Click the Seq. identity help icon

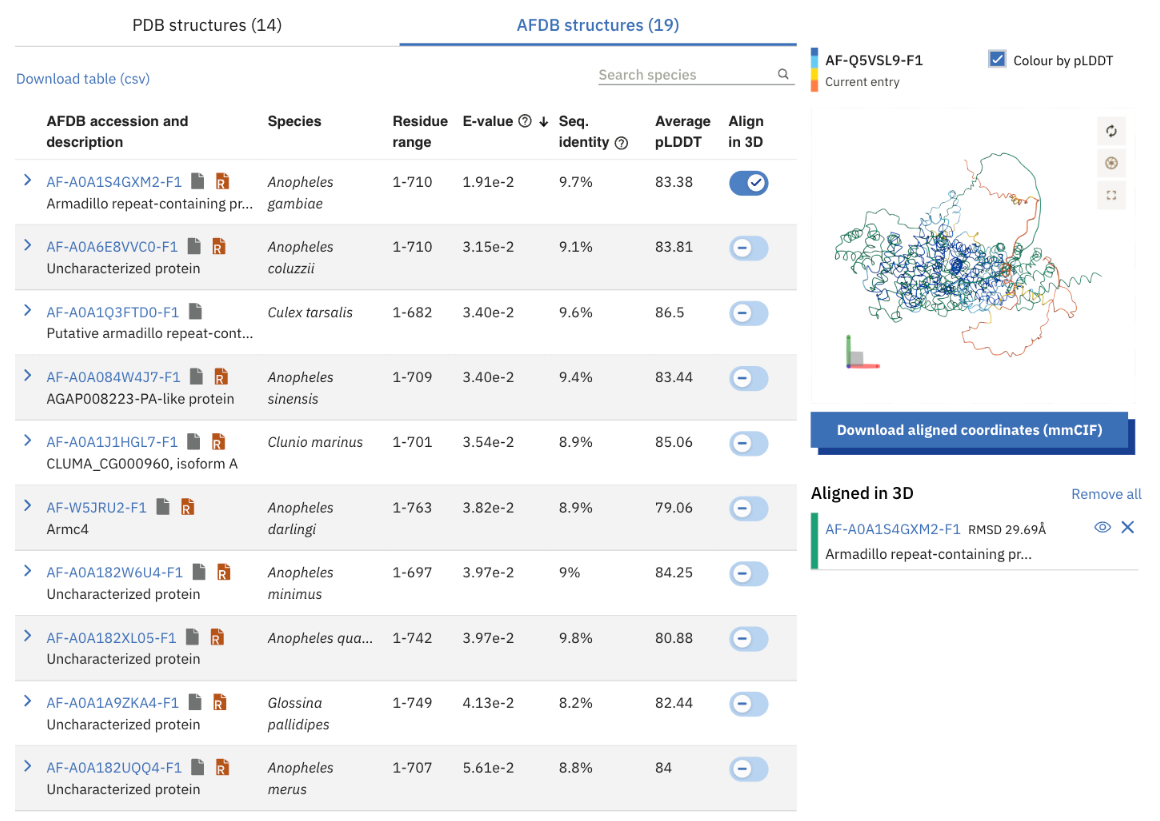621,143
